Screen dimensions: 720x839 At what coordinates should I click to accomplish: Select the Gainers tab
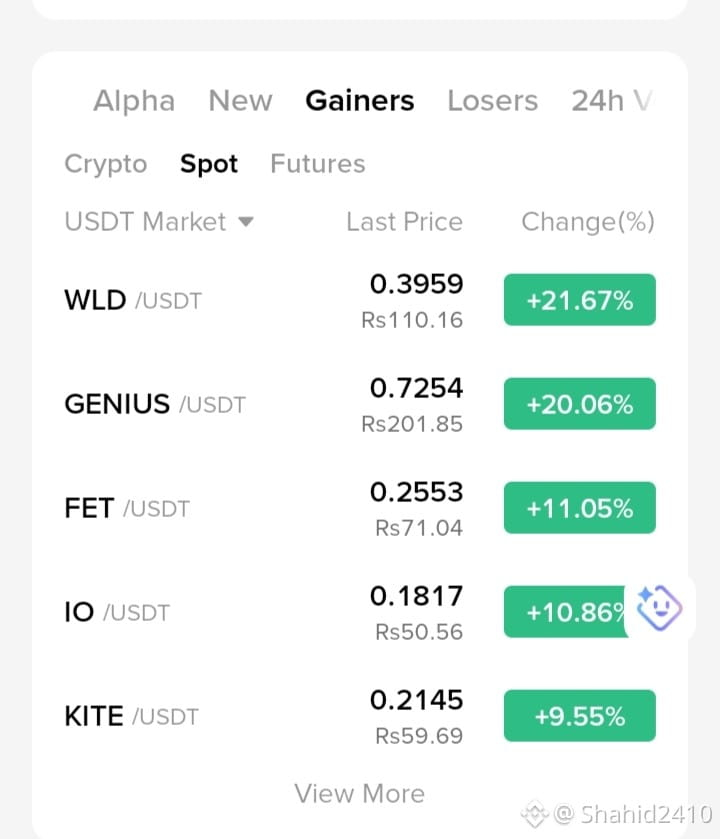pos(359,101)
